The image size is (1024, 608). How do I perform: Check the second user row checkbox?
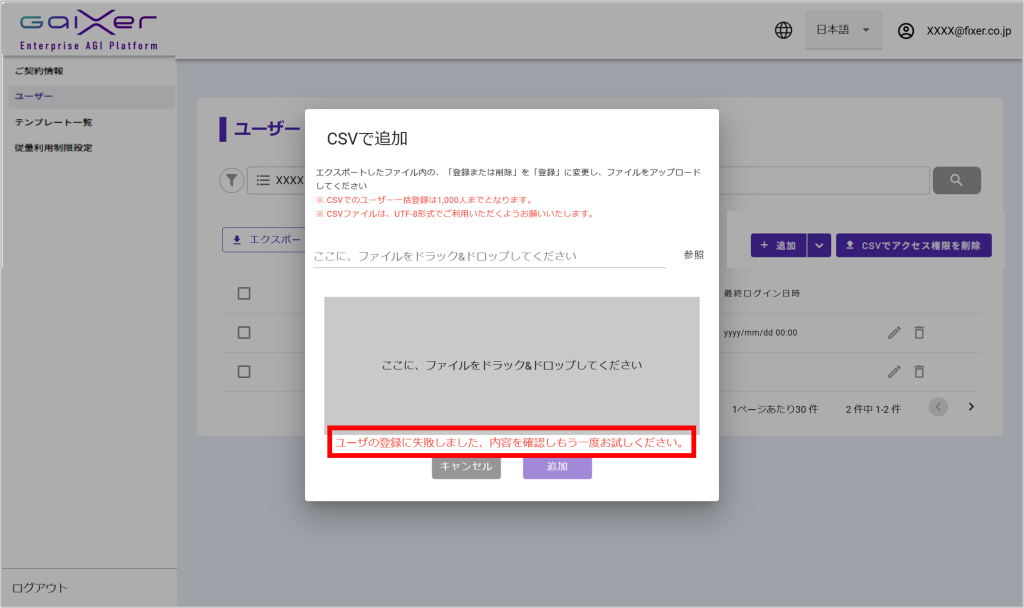(243, 371)
